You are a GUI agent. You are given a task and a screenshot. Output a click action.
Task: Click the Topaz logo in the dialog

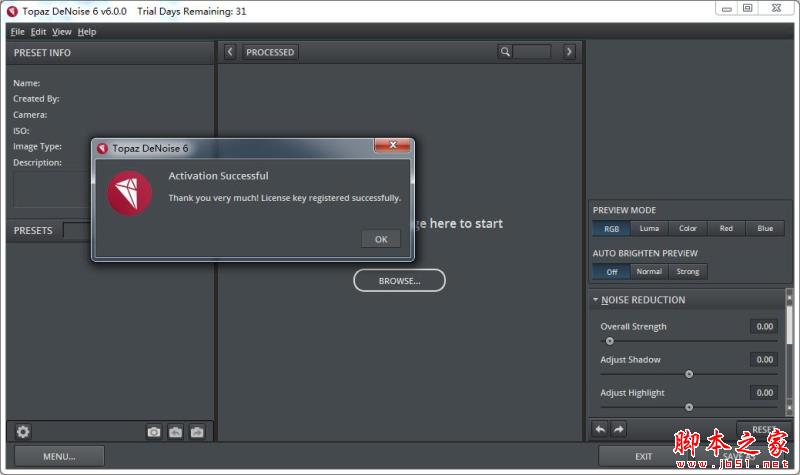coord(129,193)
